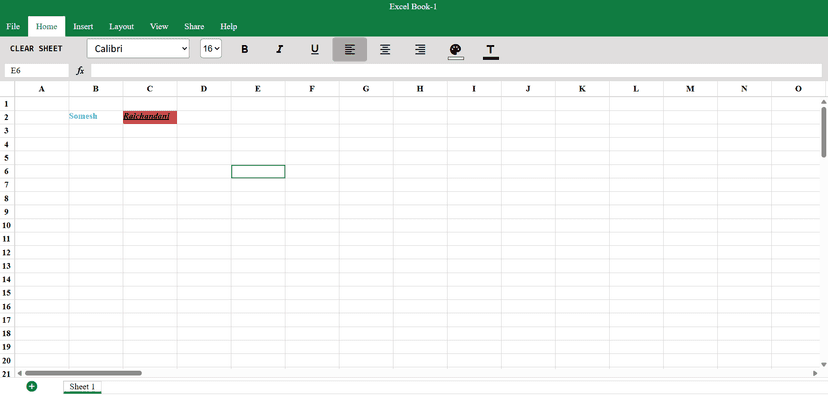
Task: Select column header C
Action: coord(150,89)
